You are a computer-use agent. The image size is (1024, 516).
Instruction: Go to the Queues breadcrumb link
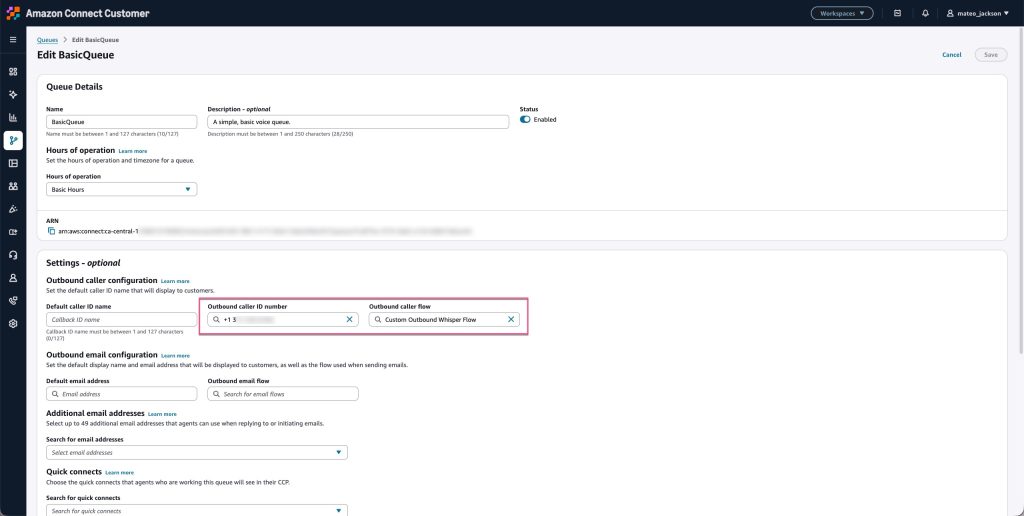[x=47, y=40]
